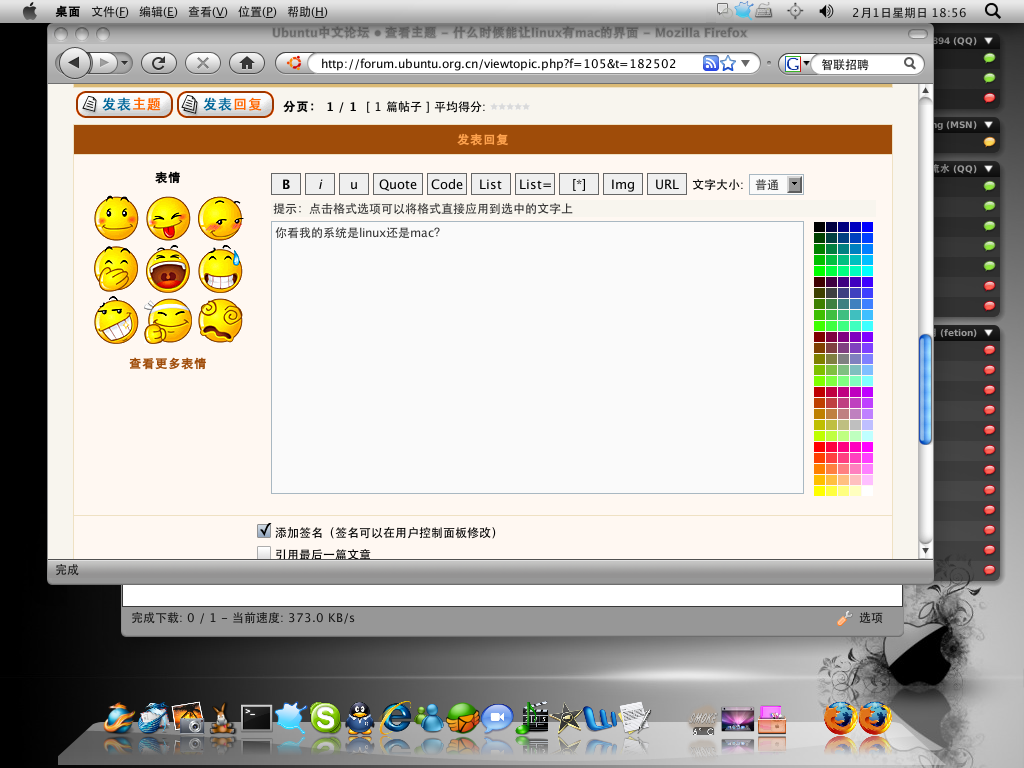Image resolution: width=1024 pixels, height=768 pixels.
Task: Open the photo camera app in the dock
Action: coord(189,718)
